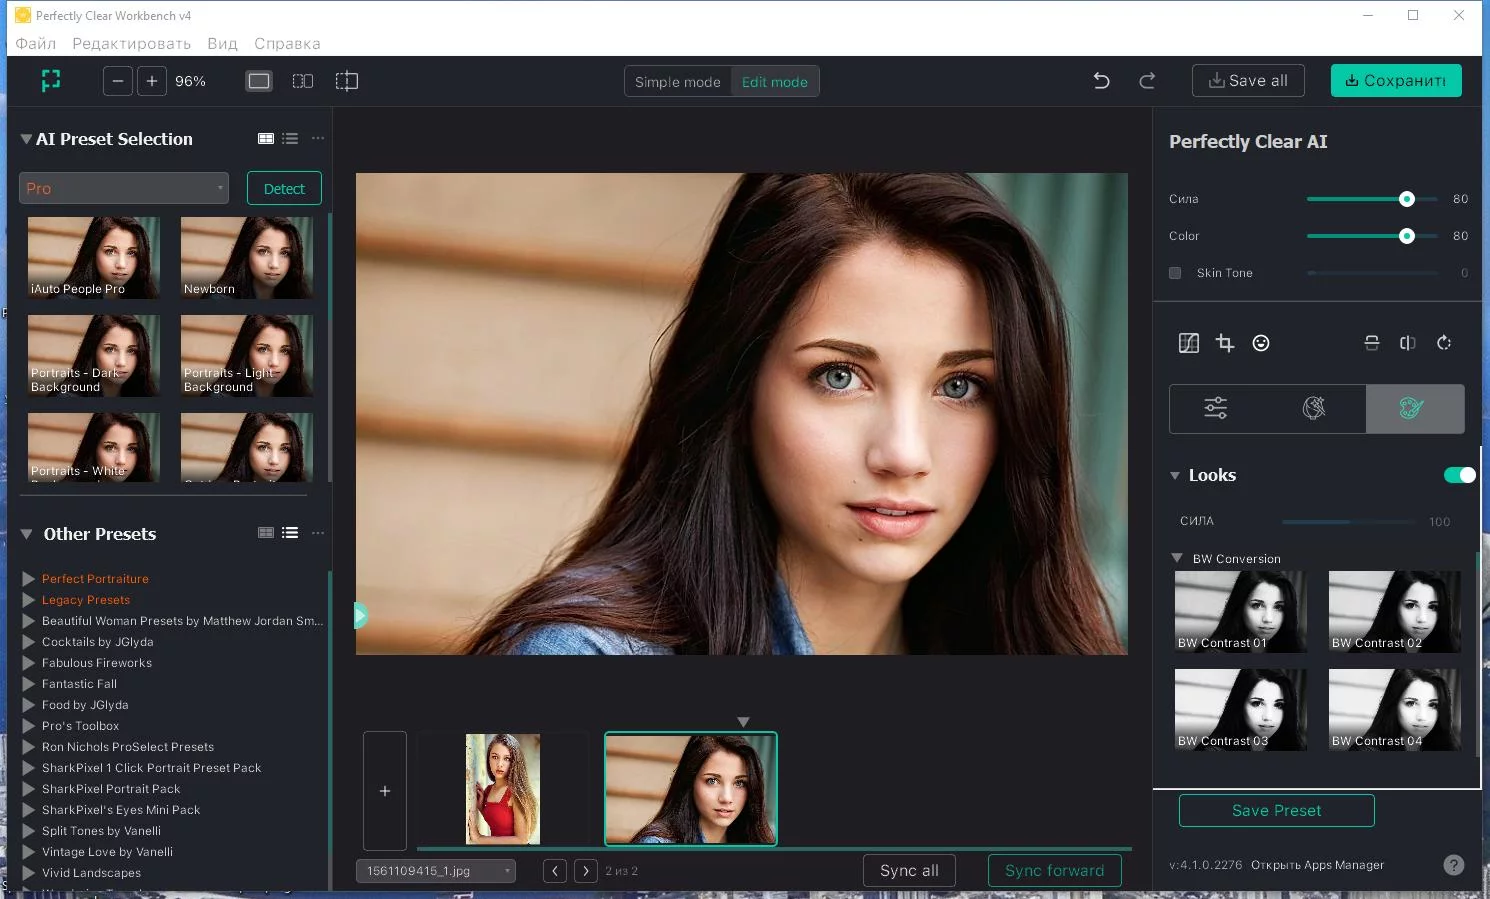
Task: Open the adjustment sliders tab icon
Action: point(1216,408)
